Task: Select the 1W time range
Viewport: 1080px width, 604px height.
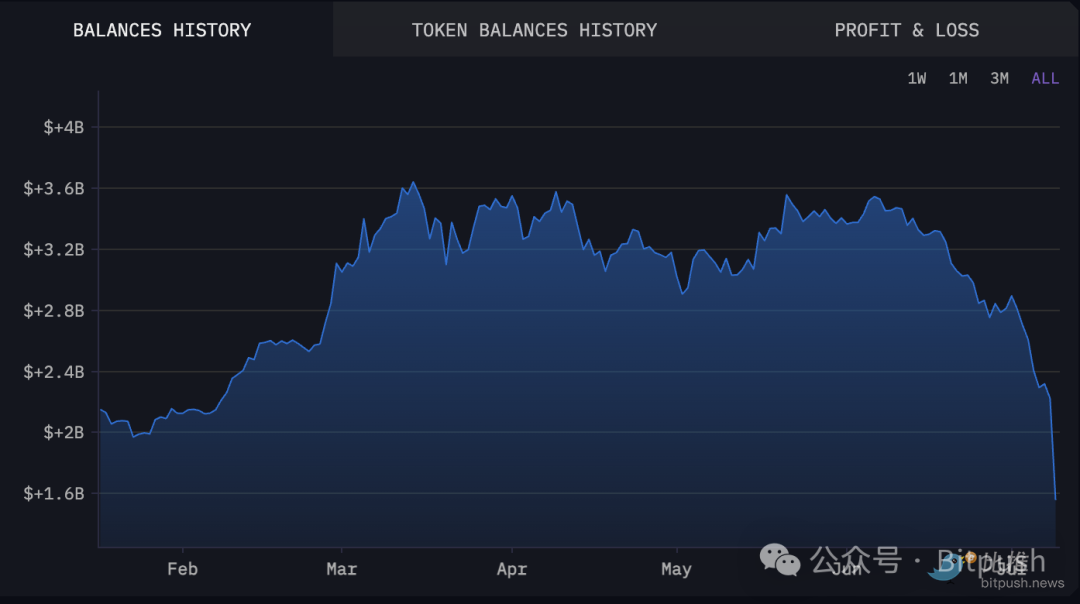Action: click(x=917, y=77)
